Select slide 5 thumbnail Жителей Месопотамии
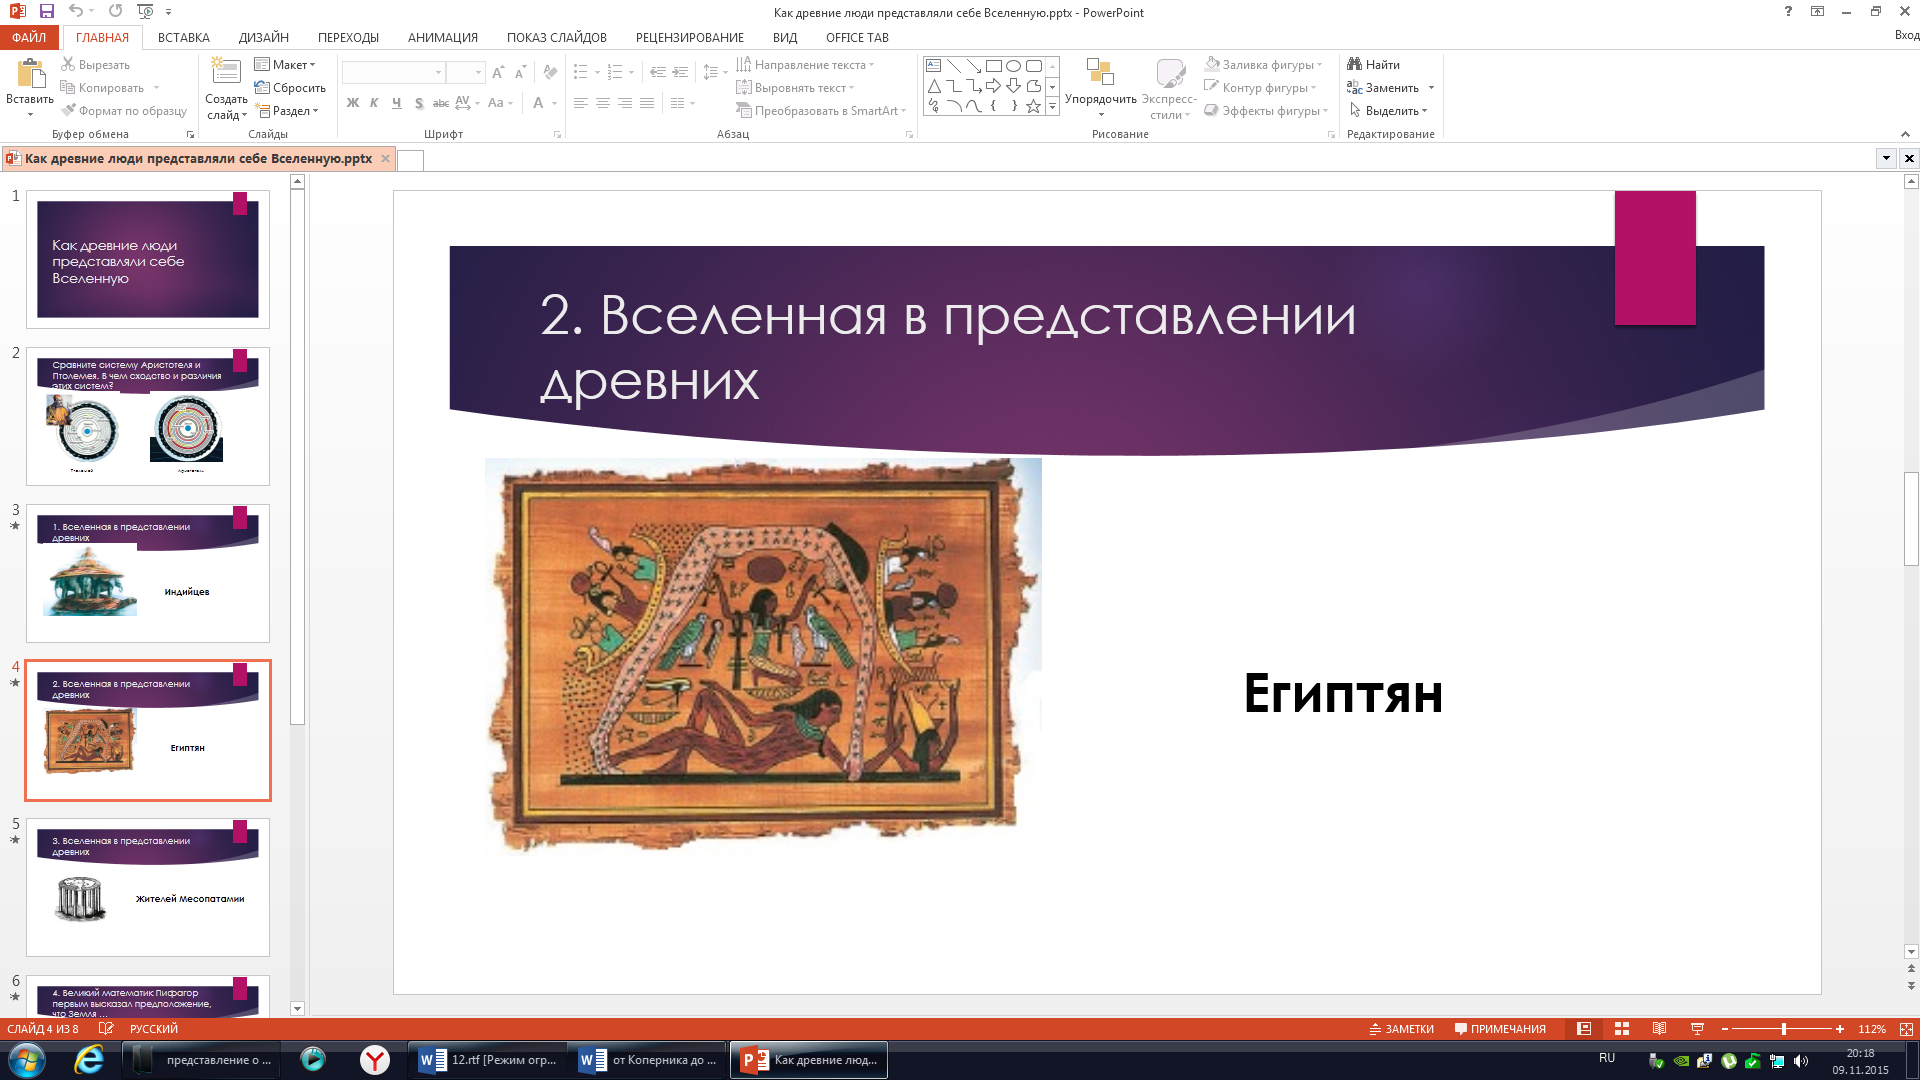This screenshot has height=1080, width=1920. click(148, 887)
